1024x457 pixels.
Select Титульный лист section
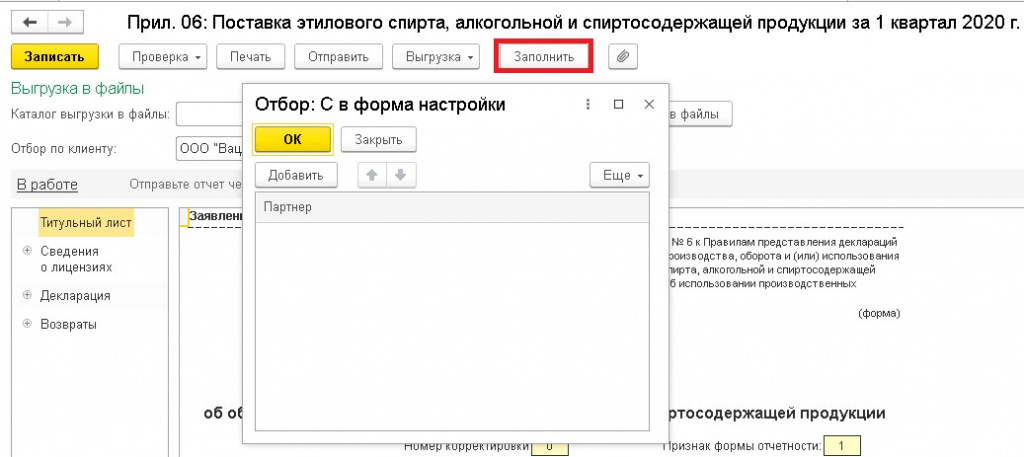(x=86, y=222)
